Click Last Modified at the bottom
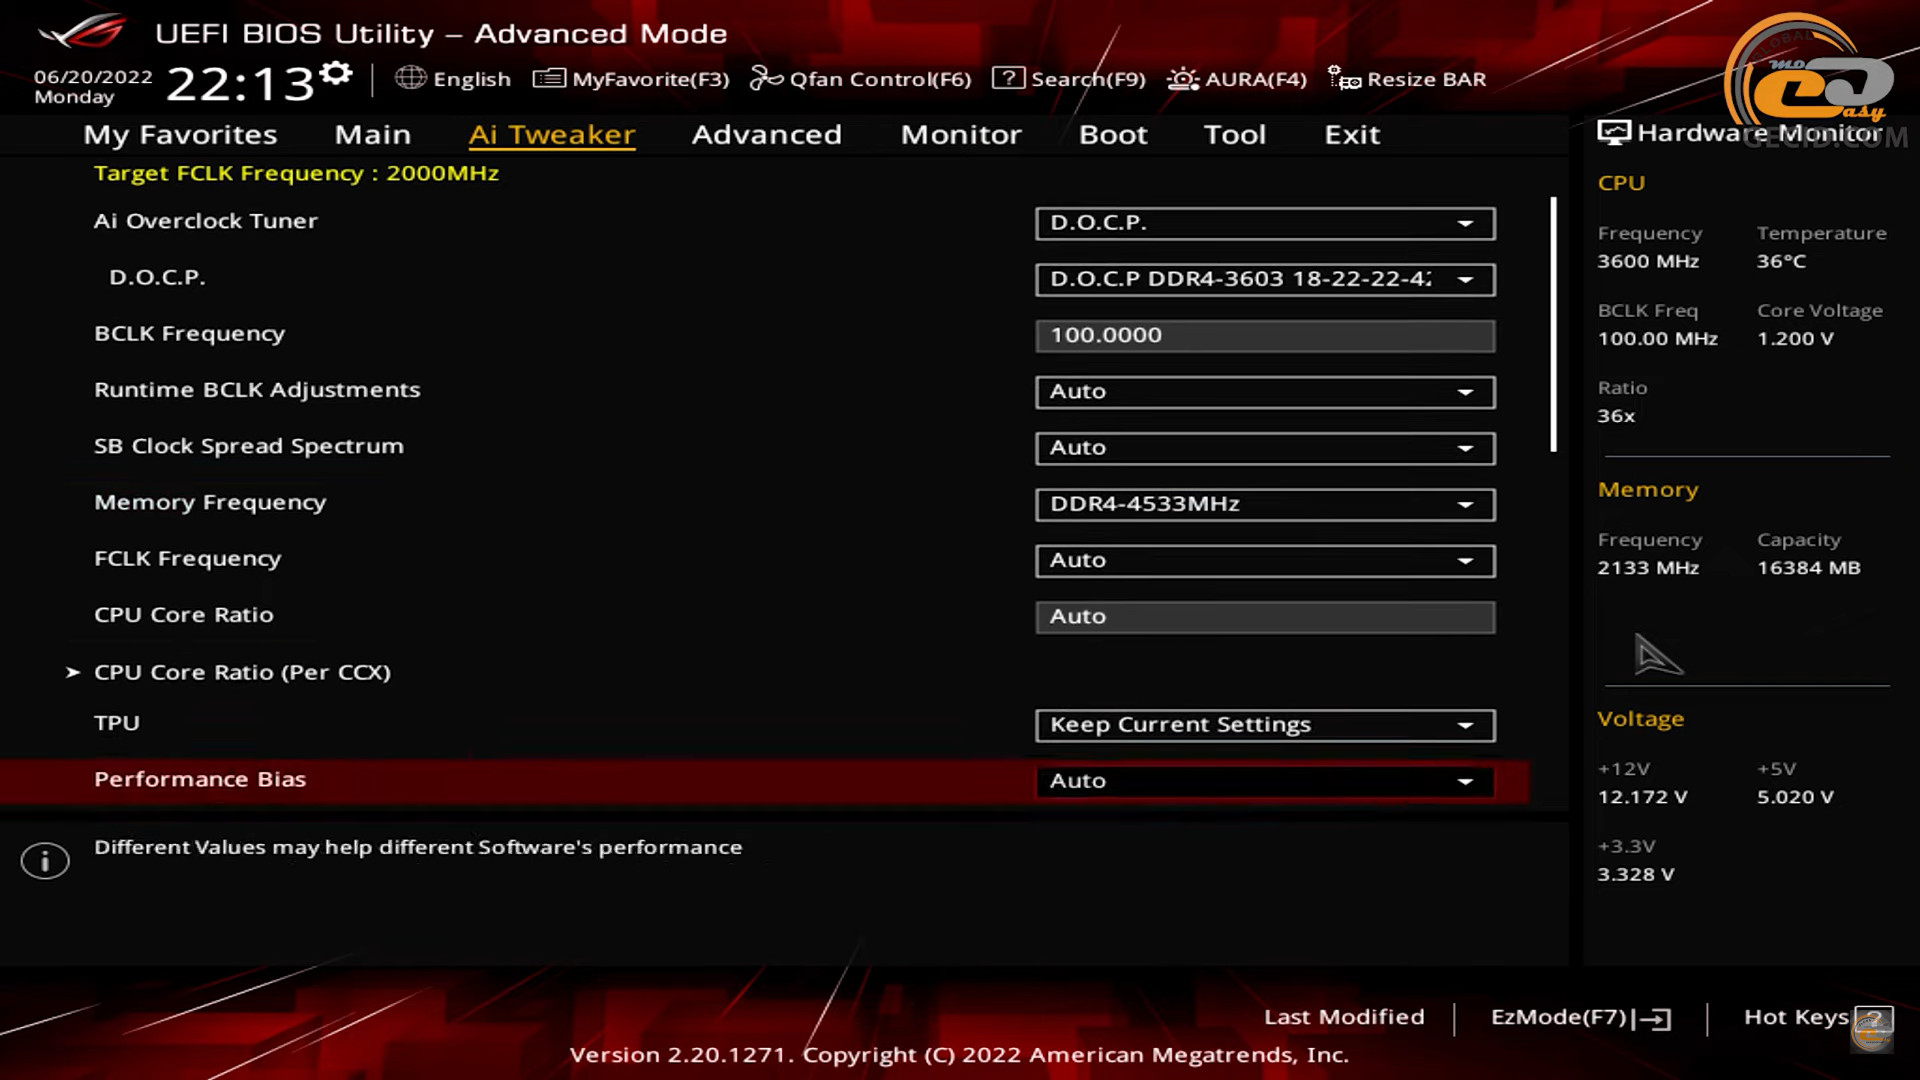 1344,1017
